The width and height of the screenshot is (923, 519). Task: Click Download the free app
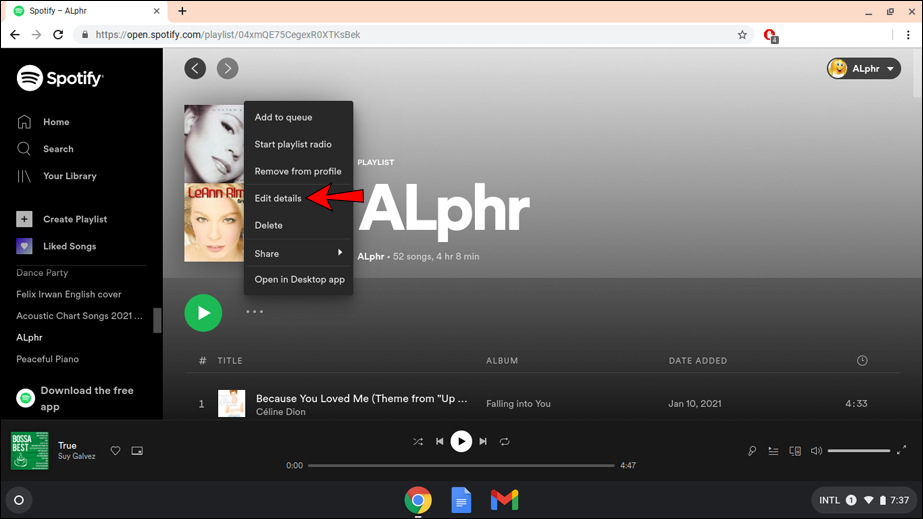click(75, 398)
